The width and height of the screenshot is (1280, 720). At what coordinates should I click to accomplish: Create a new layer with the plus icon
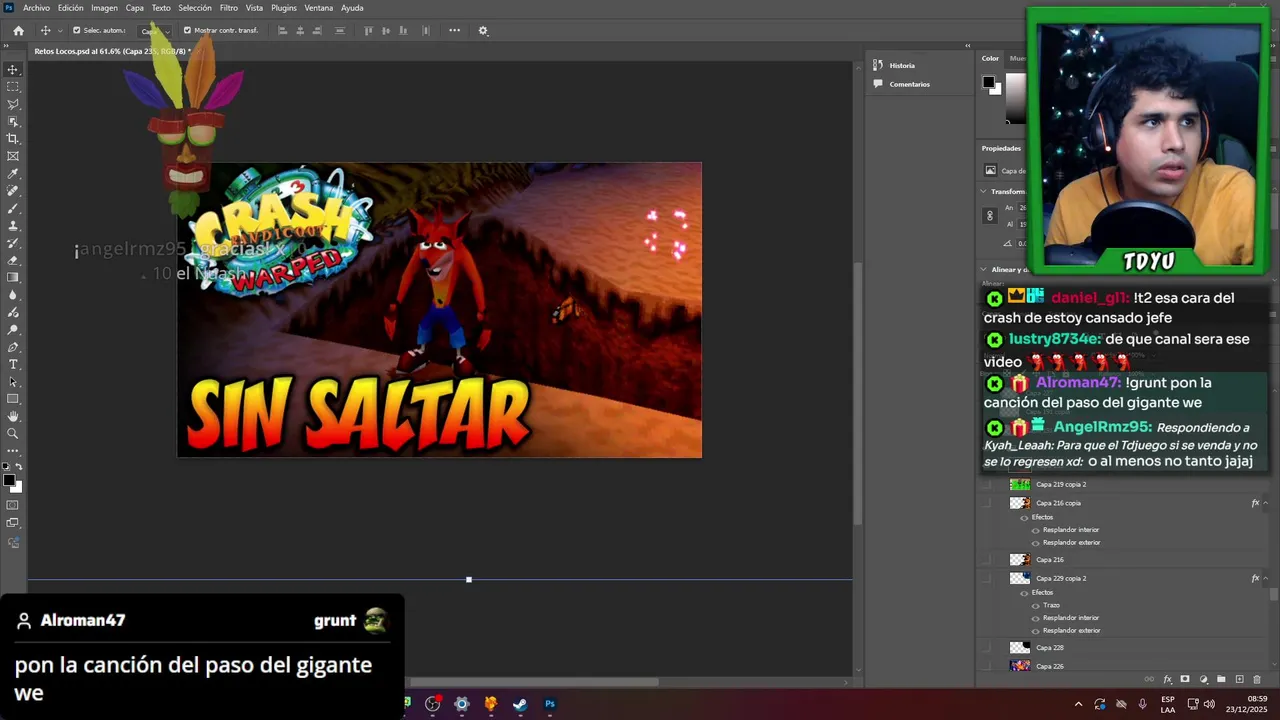pyautogui.click(x=1240, y=680)
